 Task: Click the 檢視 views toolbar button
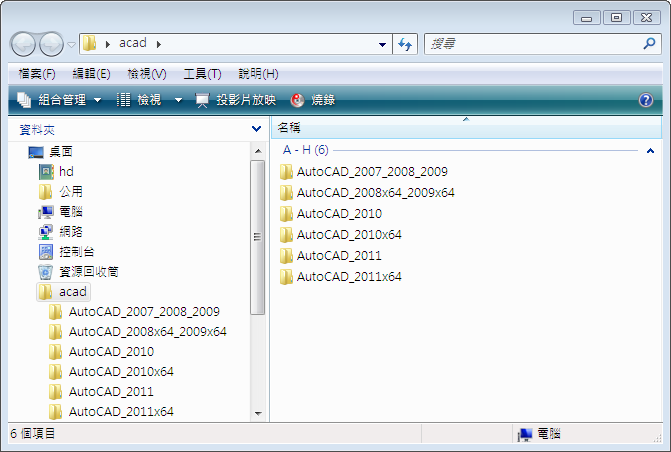(x=139, y=100)
